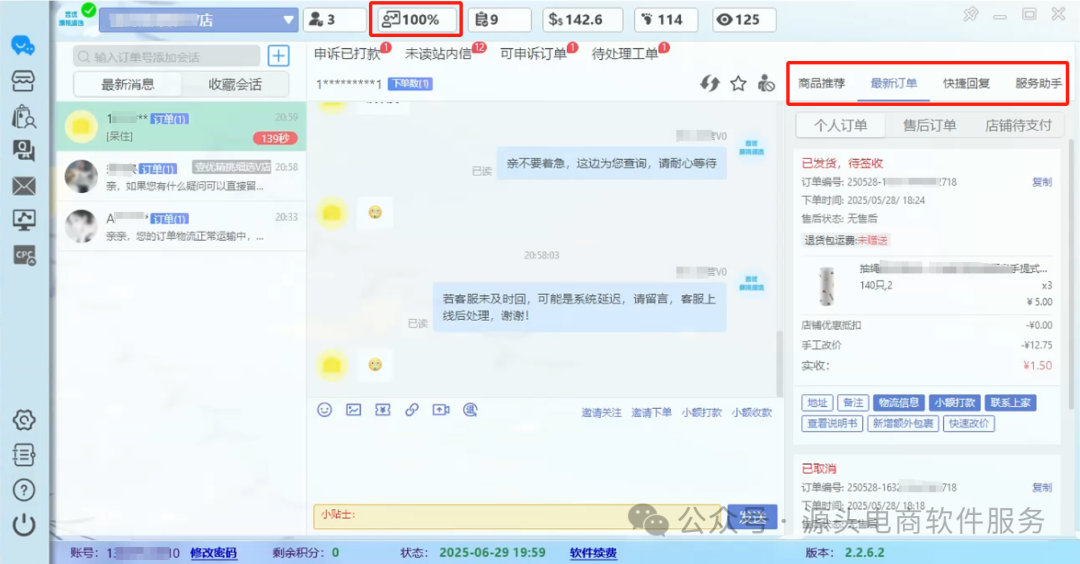This screenshot has height=564, width=1080.
Task: Switch to 收藏会话 tab
Action: [x=235, y=85]
